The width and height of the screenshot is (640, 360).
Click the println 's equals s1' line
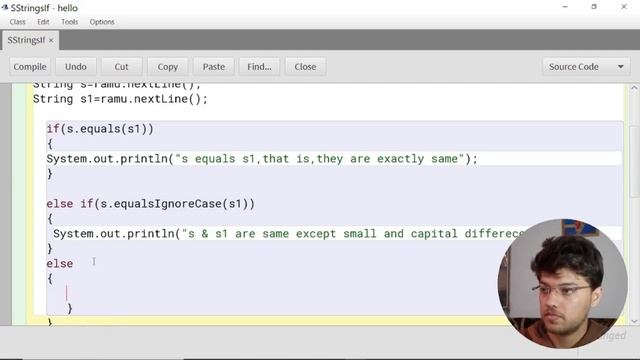click(262, 159)
